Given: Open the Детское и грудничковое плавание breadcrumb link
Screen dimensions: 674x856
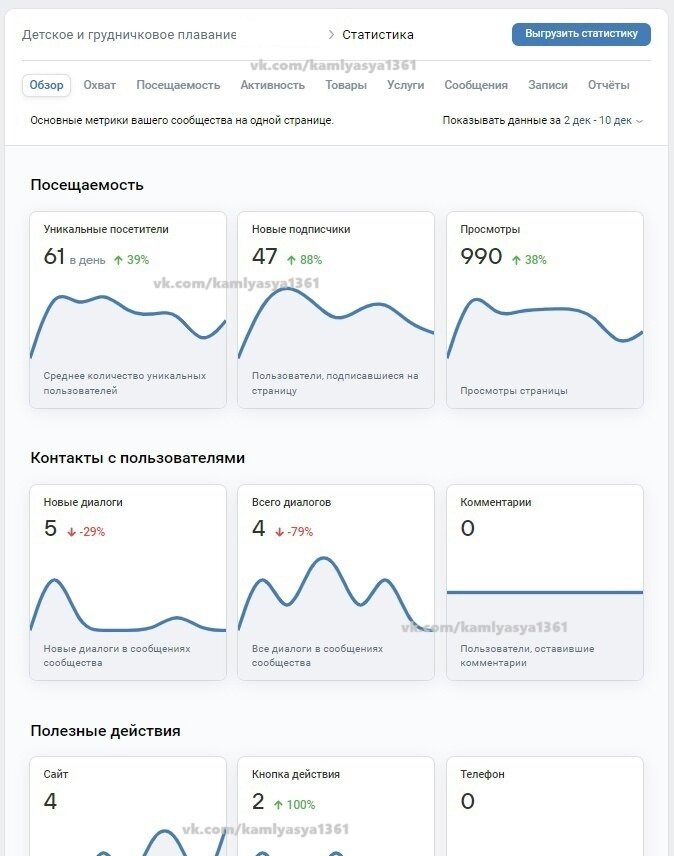Looking at the screenshot, I should [129, 35].
